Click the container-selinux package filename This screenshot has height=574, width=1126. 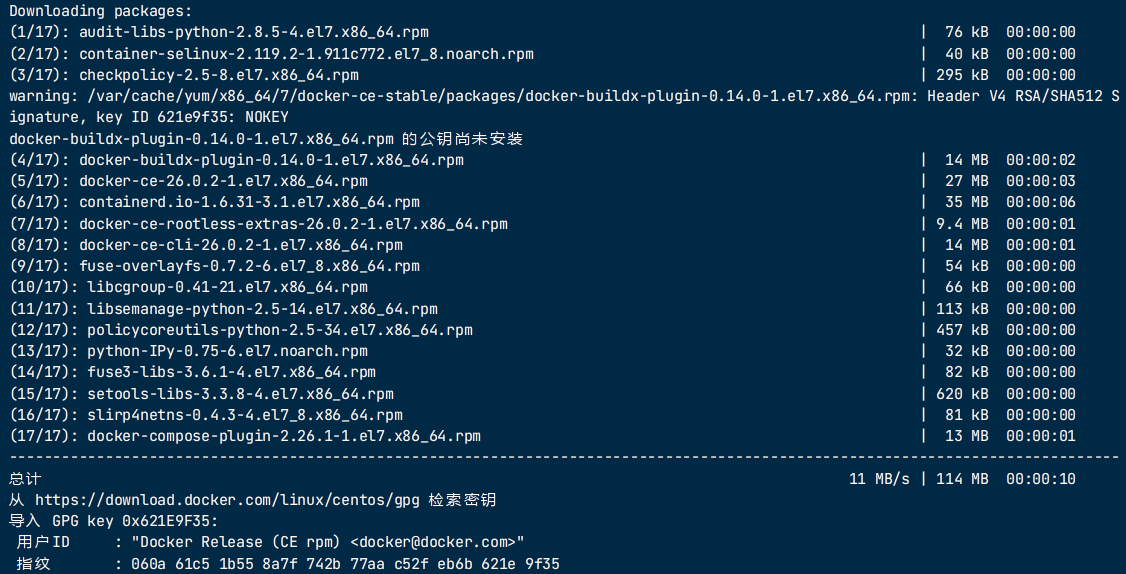306,54
